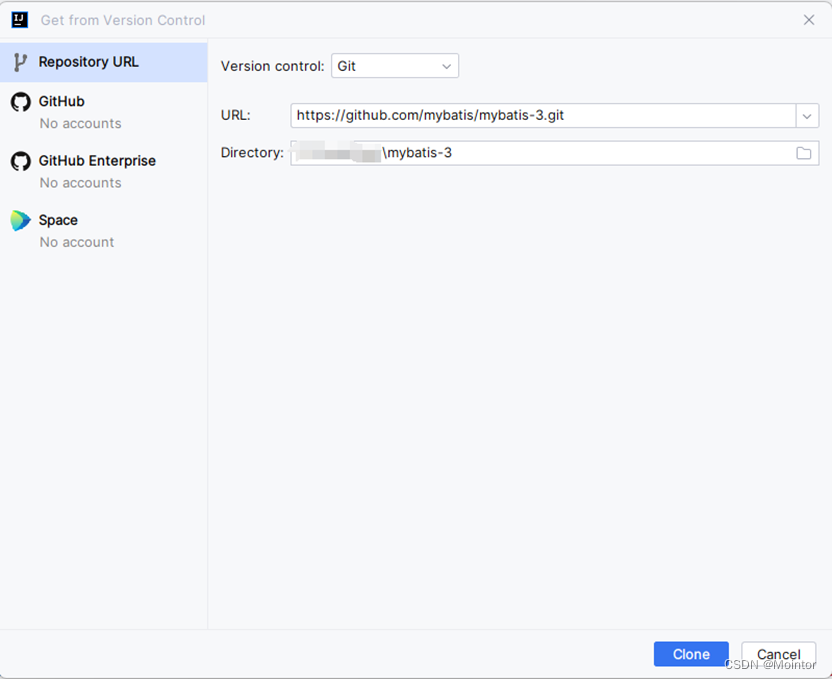This screenshot has width=832, height=679.
Task: Click the 'Get from Version Control' title text
Action: coord(123,20)
